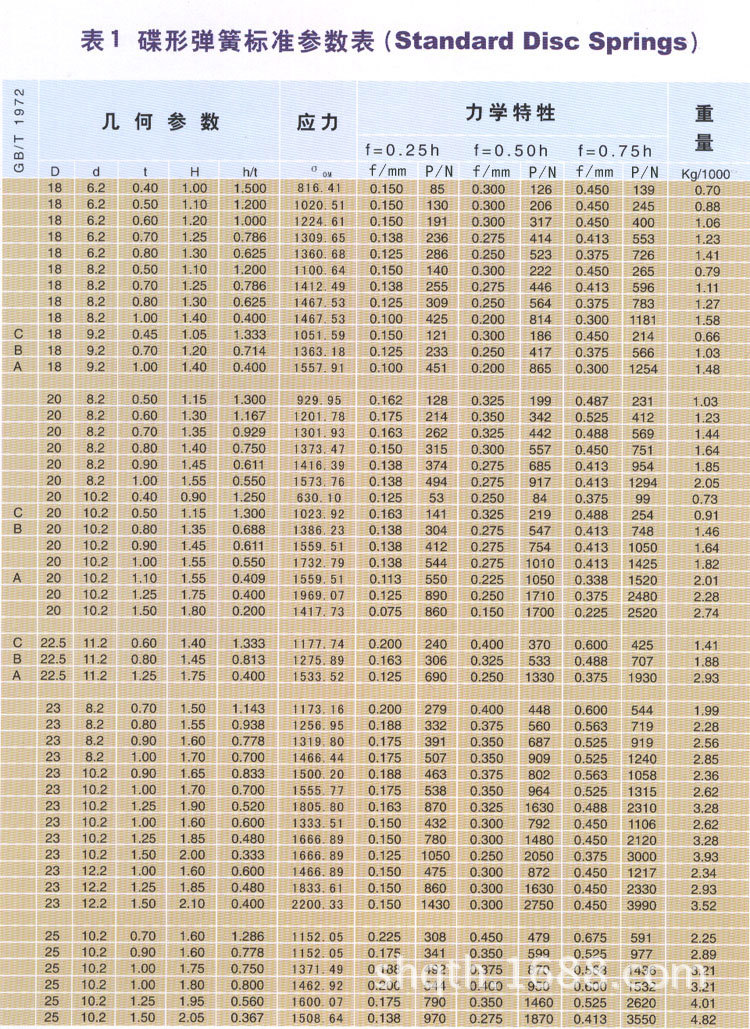The height and width of the screenshot is (1029, 750).
Task: Select the P/N value '3550'
Action: [x=642, y=1019]
